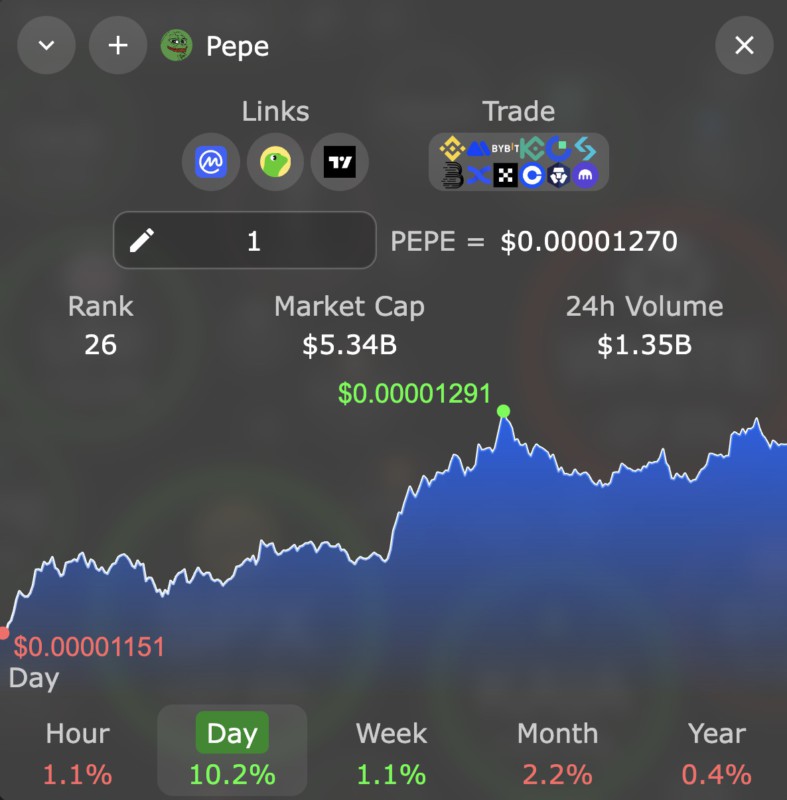The image size is (787, 800).
Task: Click the red low-price chart marker
Action: tap(4, 633)
